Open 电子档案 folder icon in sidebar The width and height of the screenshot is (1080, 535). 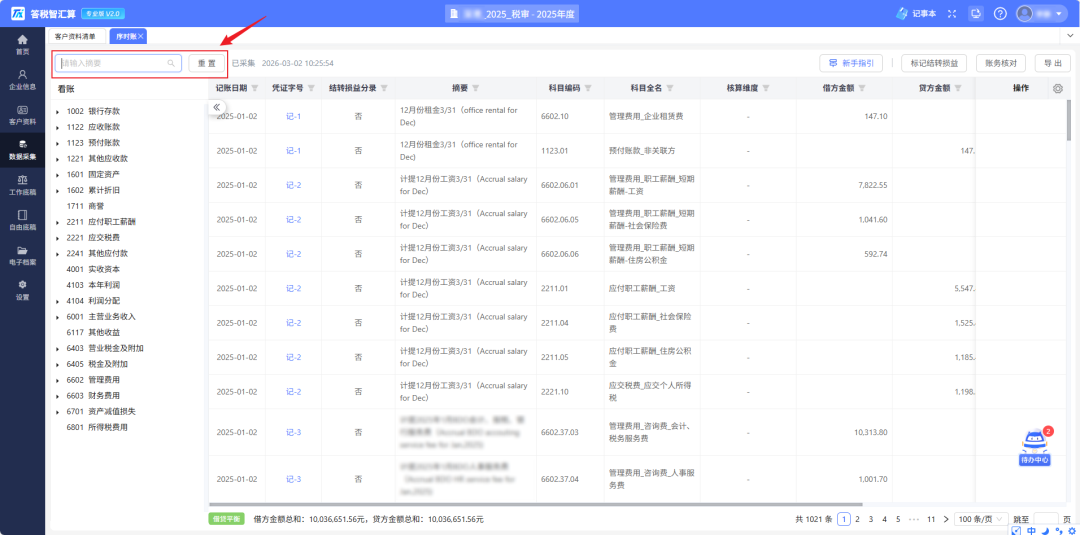click(x=22, y=255)
